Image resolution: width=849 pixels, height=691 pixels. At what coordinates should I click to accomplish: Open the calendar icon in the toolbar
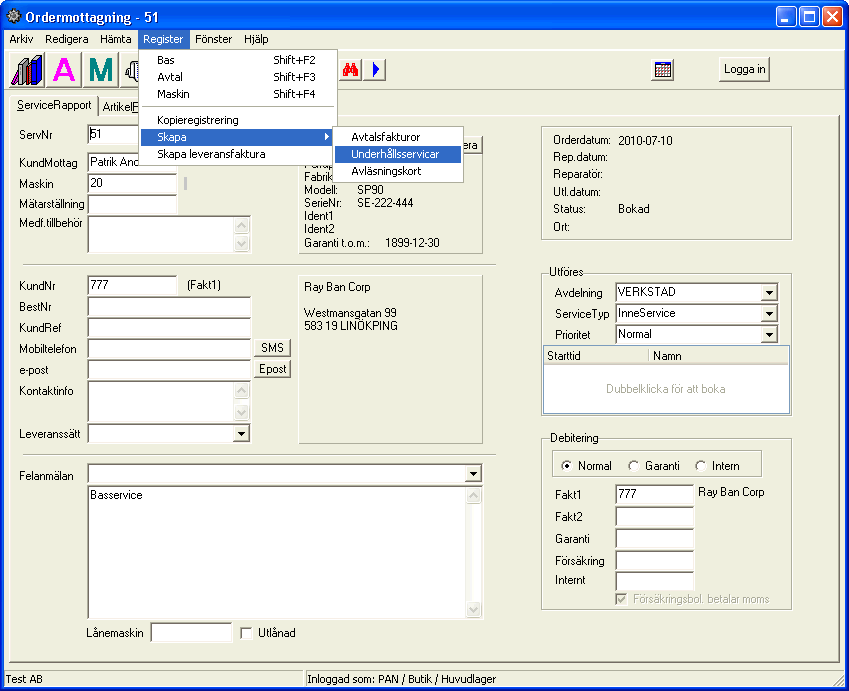(x=663, y=70)
